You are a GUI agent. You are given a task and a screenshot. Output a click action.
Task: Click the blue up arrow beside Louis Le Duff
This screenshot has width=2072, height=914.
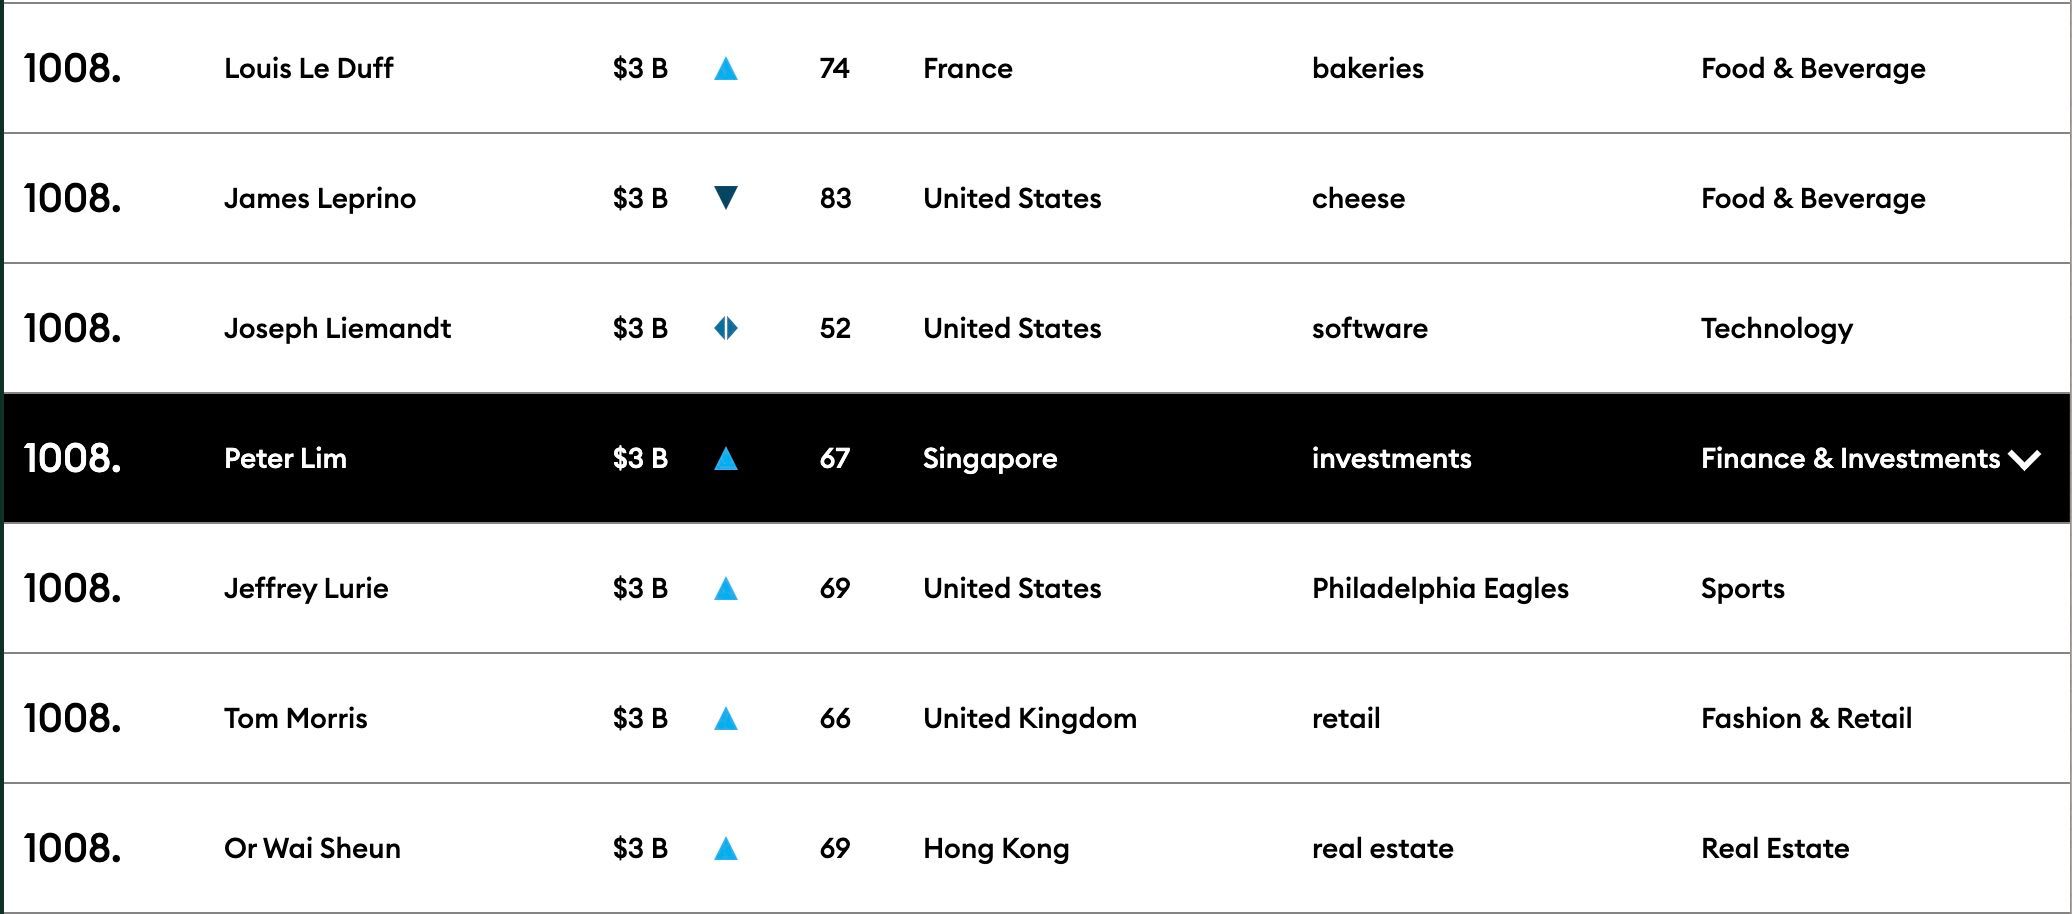[x=728, y=69]
